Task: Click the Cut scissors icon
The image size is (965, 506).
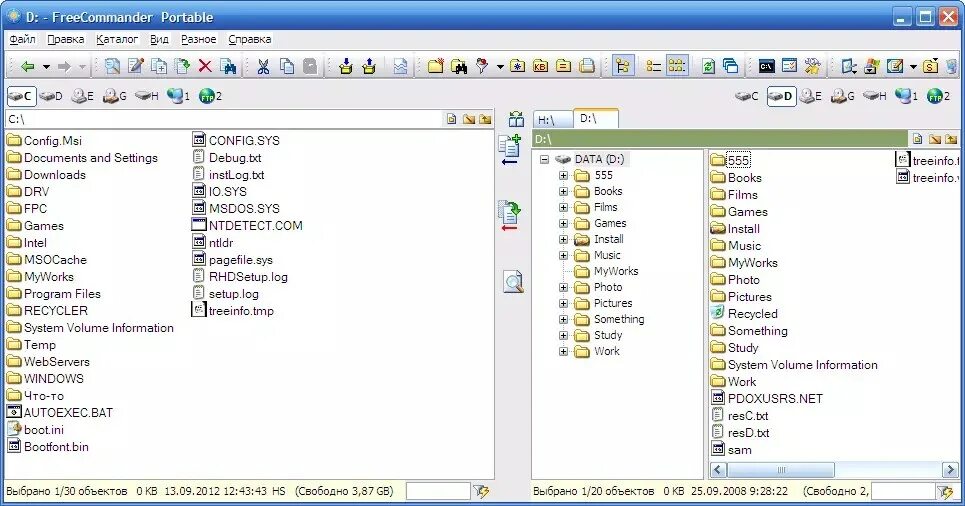Action: (x=263, y=66)
